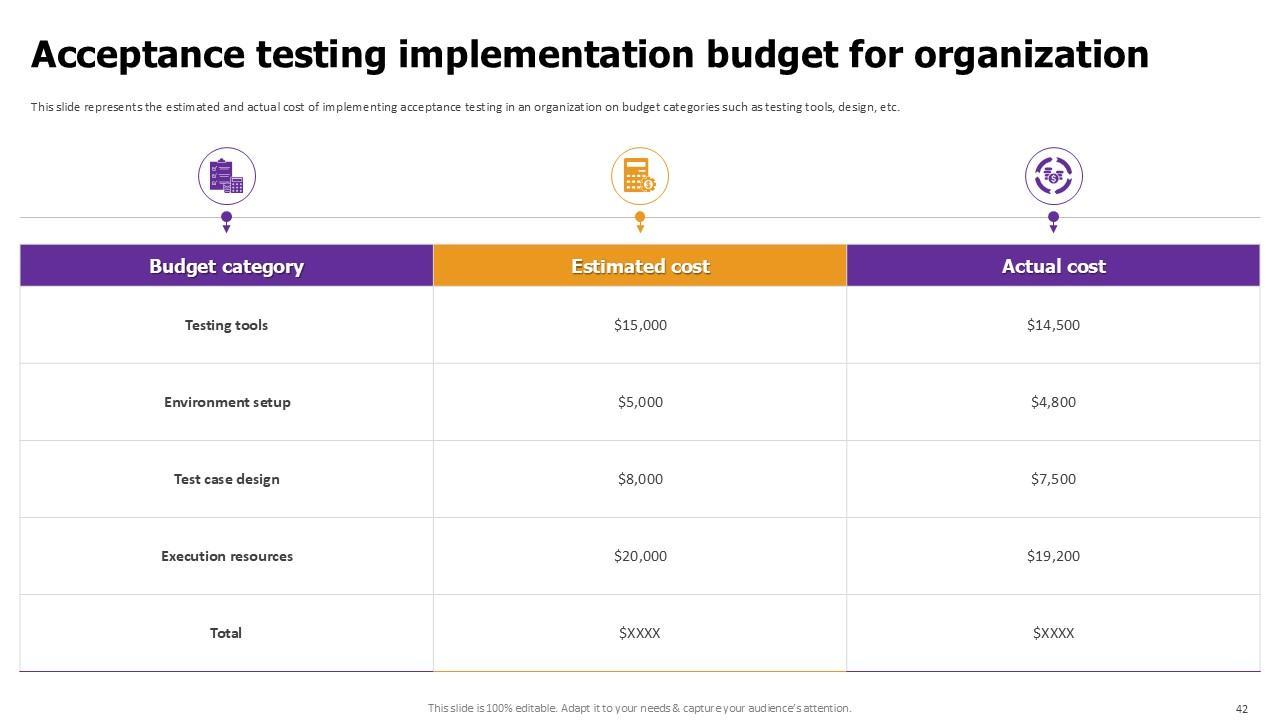
Task: Click the orange pin marker above Estimated cost
Action: point(640,220)
